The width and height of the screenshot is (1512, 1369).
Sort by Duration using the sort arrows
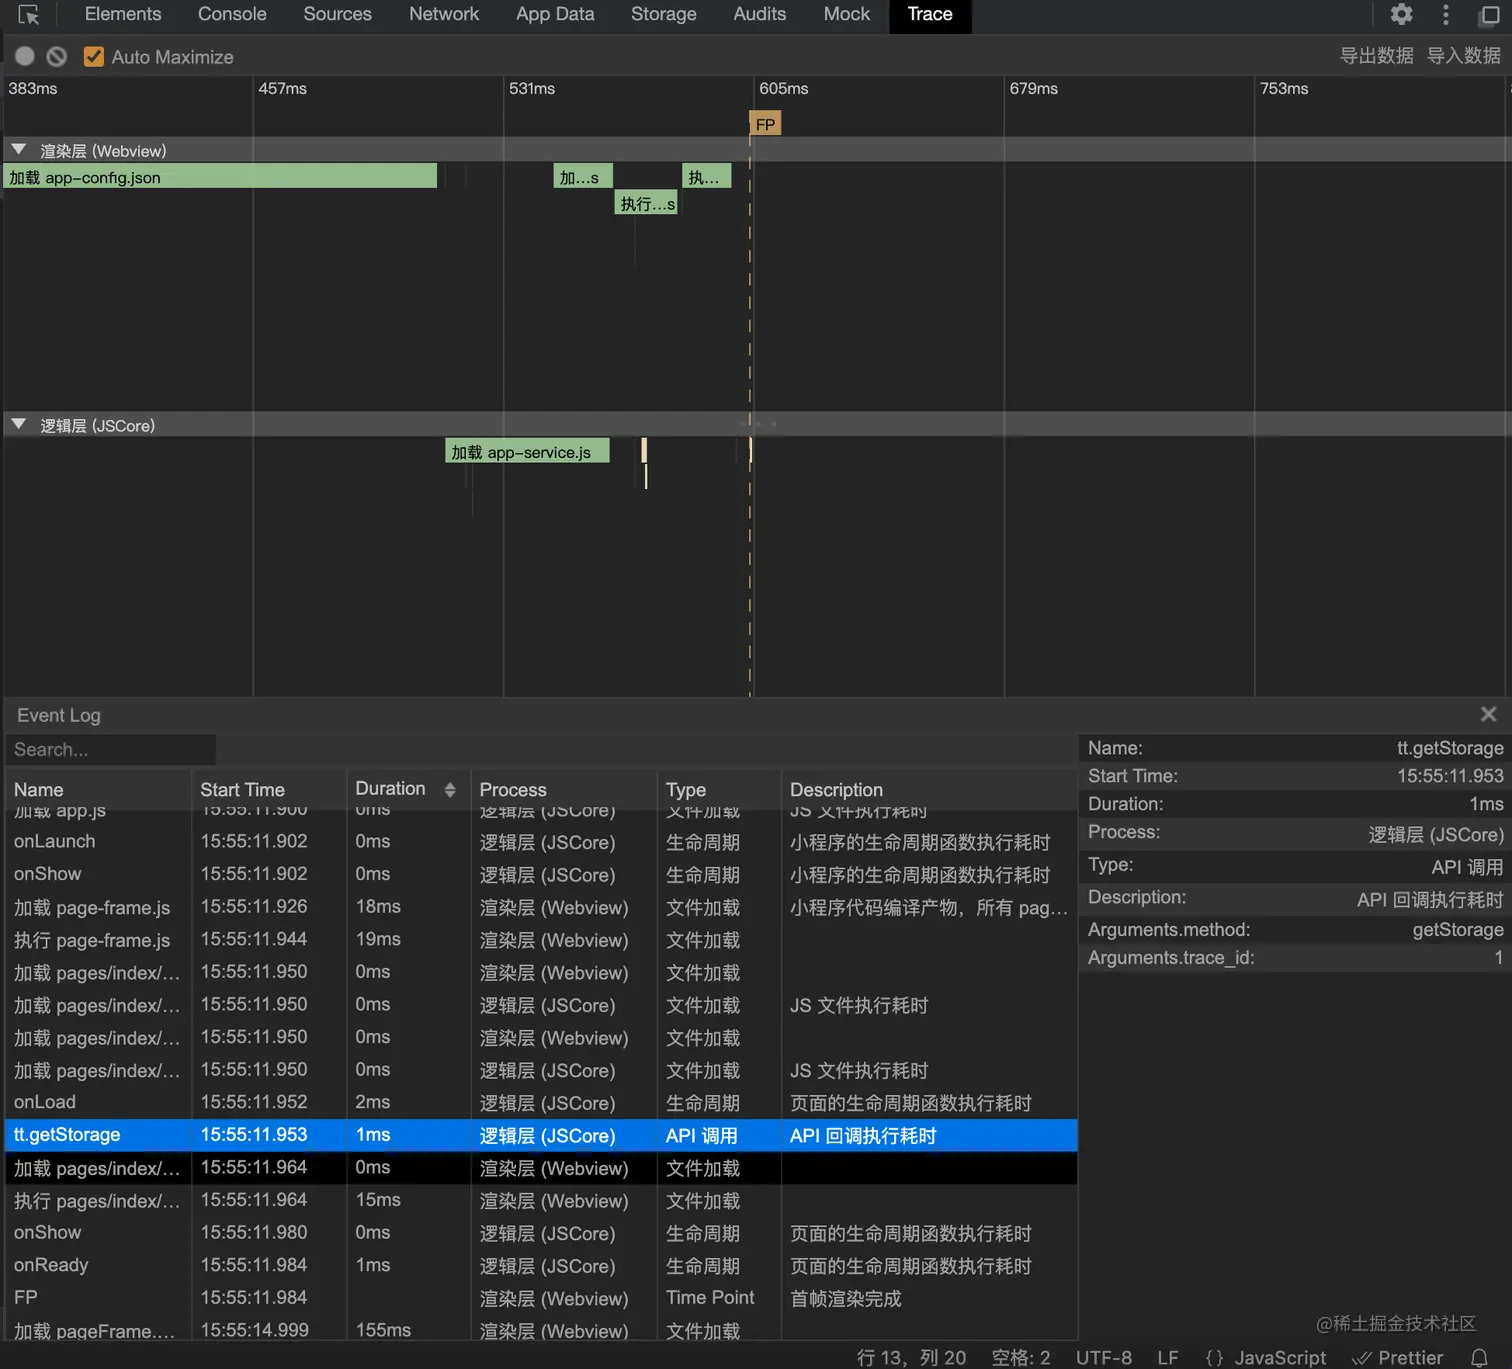tap(450, 790)
